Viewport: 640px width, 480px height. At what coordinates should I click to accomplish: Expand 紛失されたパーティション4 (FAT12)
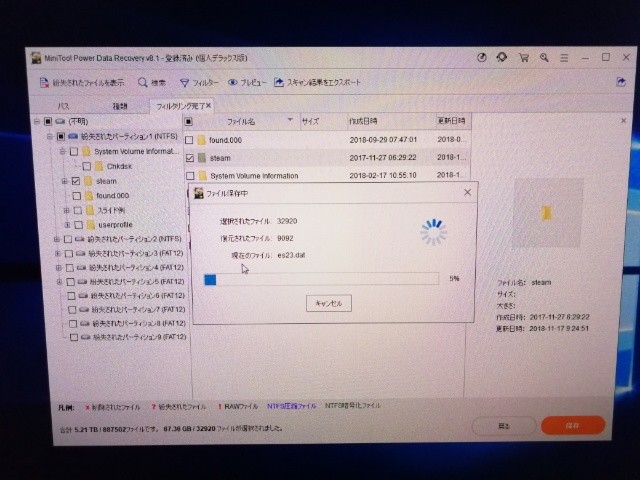(x=58, y=268)
